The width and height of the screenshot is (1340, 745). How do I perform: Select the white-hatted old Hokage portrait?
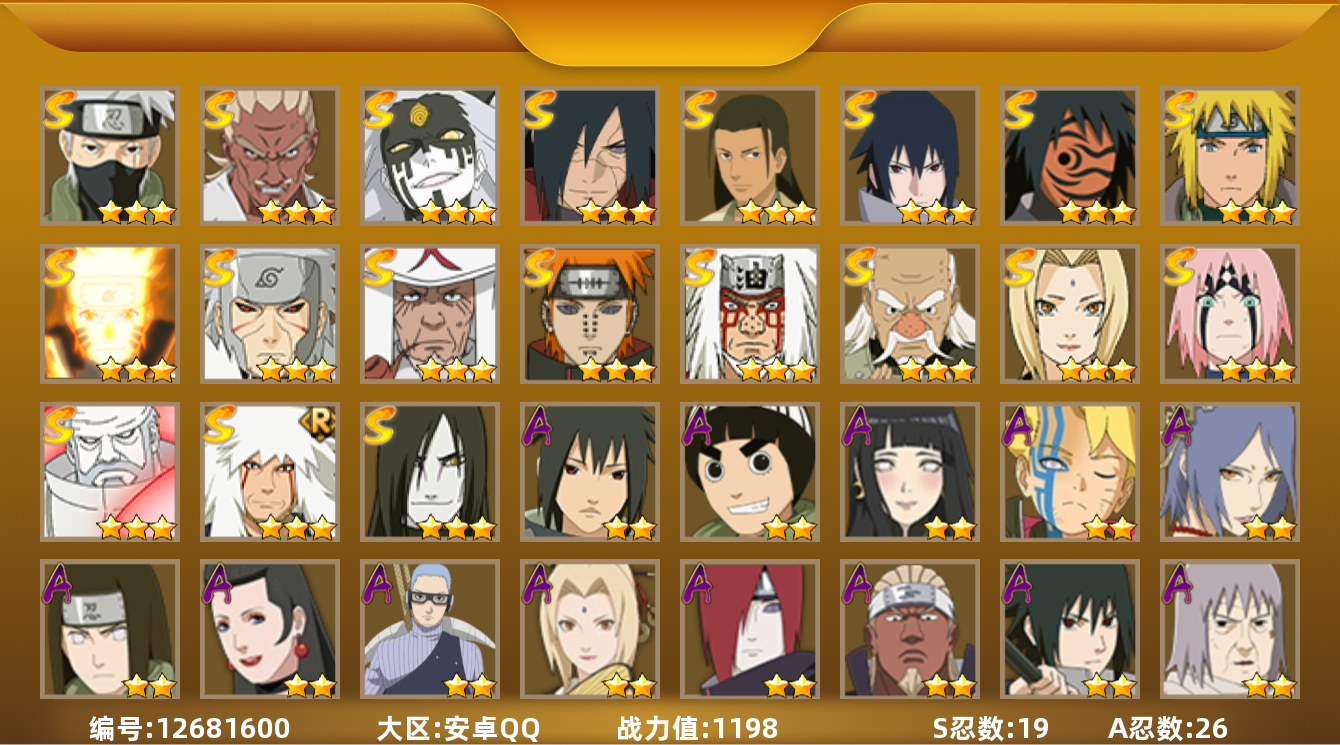tap(430, 314)
